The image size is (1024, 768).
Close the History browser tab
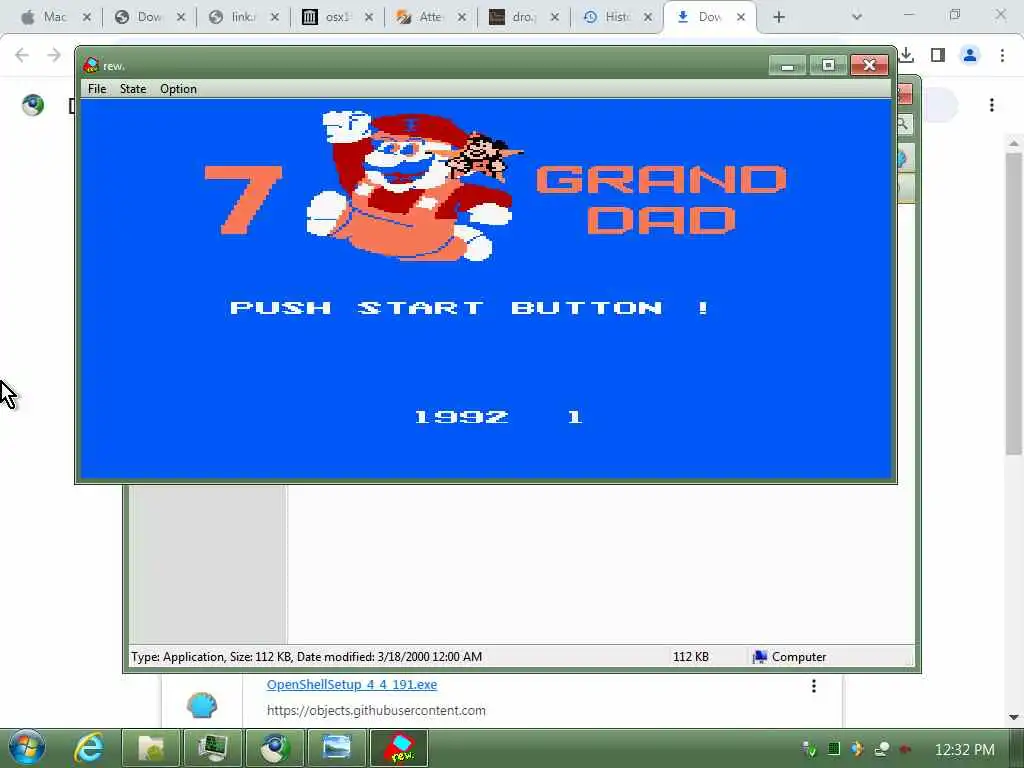[648, 17]
